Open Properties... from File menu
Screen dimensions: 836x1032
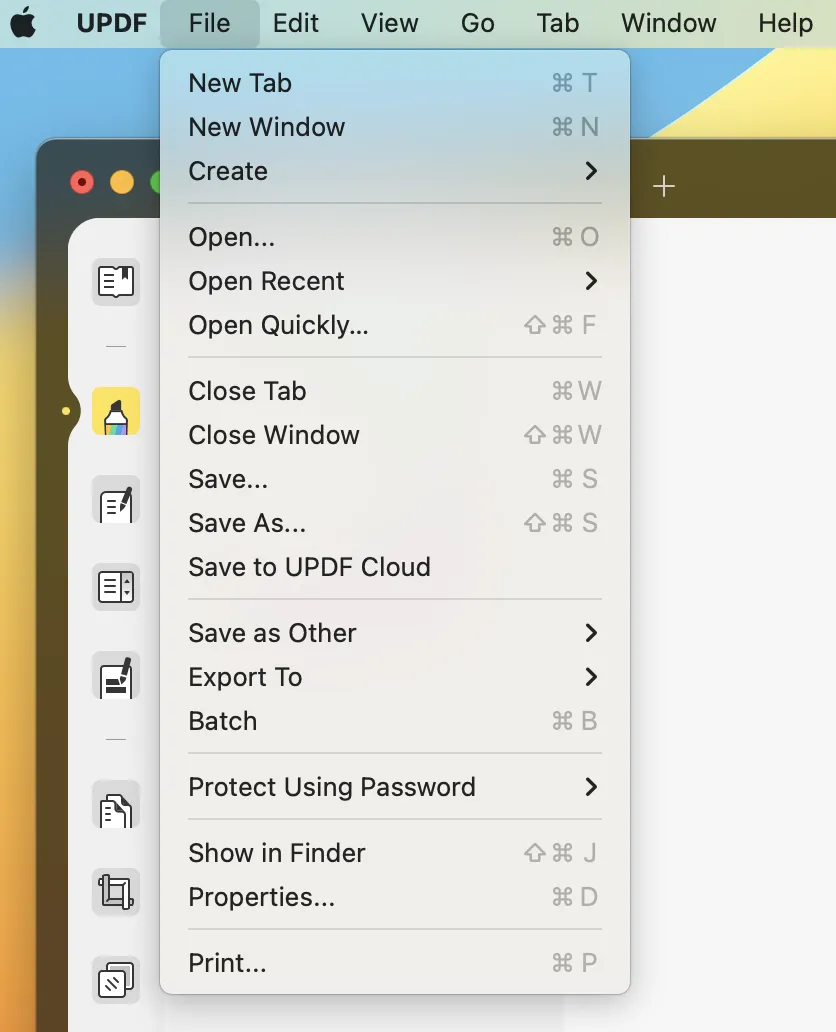[395, 897]
